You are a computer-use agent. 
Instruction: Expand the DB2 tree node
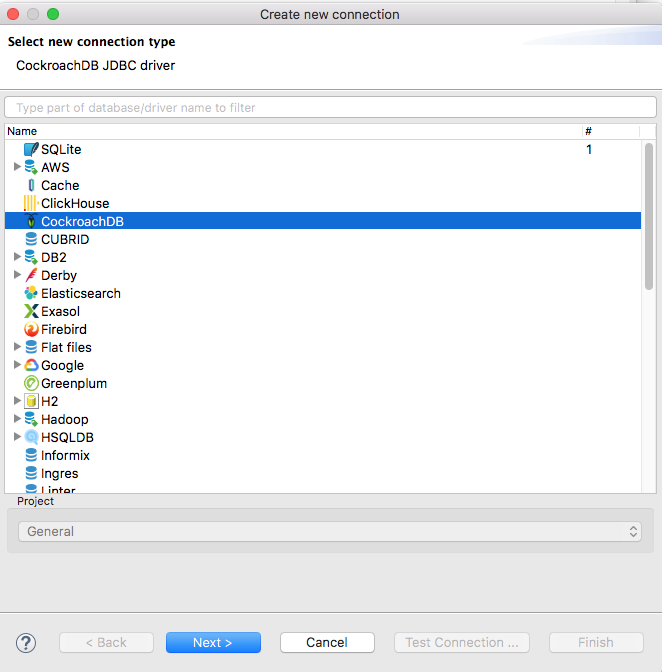pos(17,257)
